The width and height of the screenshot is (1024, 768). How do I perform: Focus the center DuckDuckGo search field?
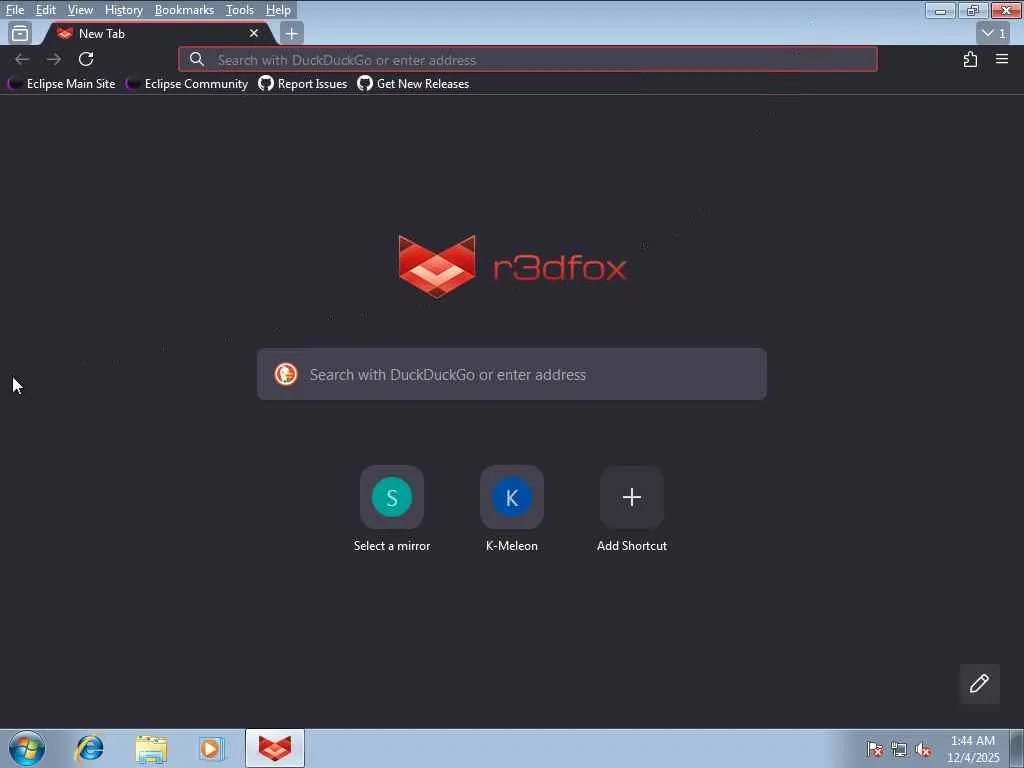512,374
